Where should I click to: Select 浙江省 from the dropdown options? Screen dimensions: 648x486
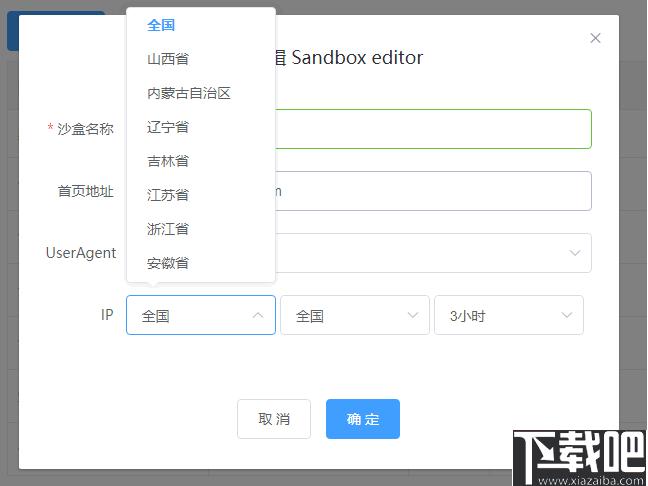click(201, 229)
